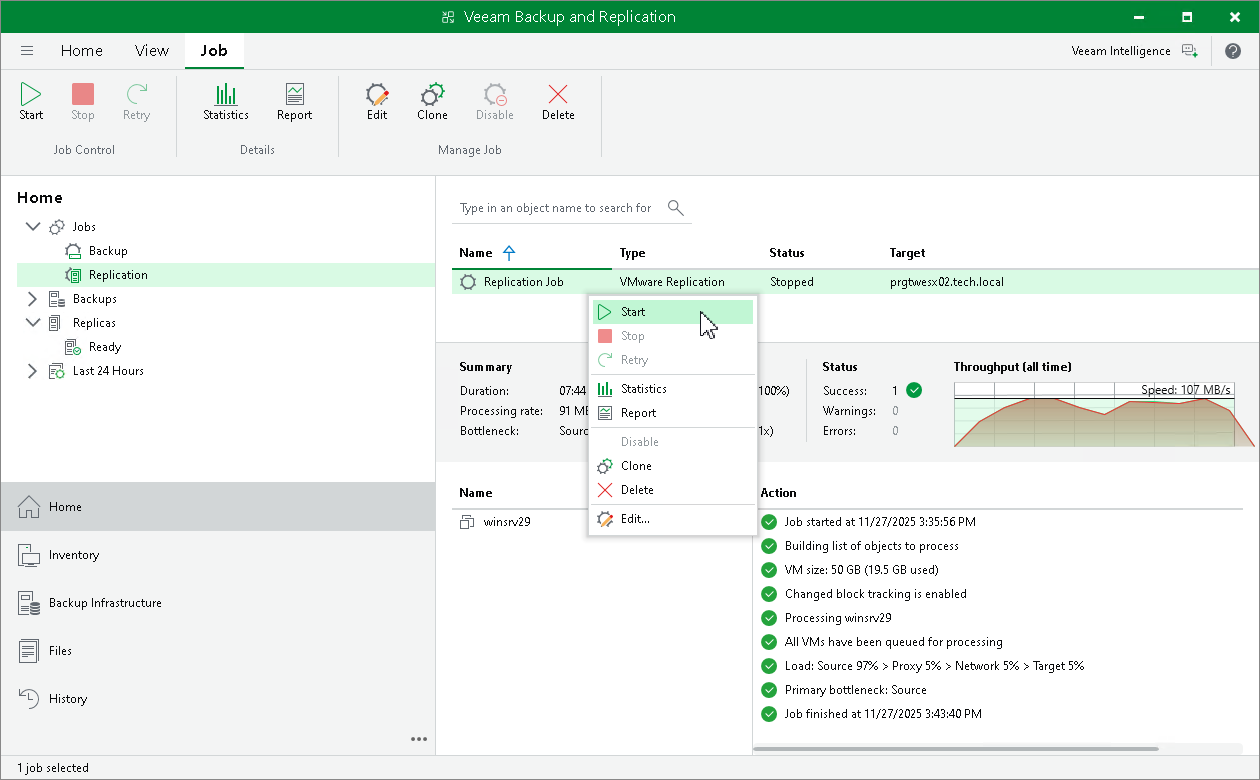Collapse the Replicas tree node
The image size is (1260, 780).
point(32,323)
